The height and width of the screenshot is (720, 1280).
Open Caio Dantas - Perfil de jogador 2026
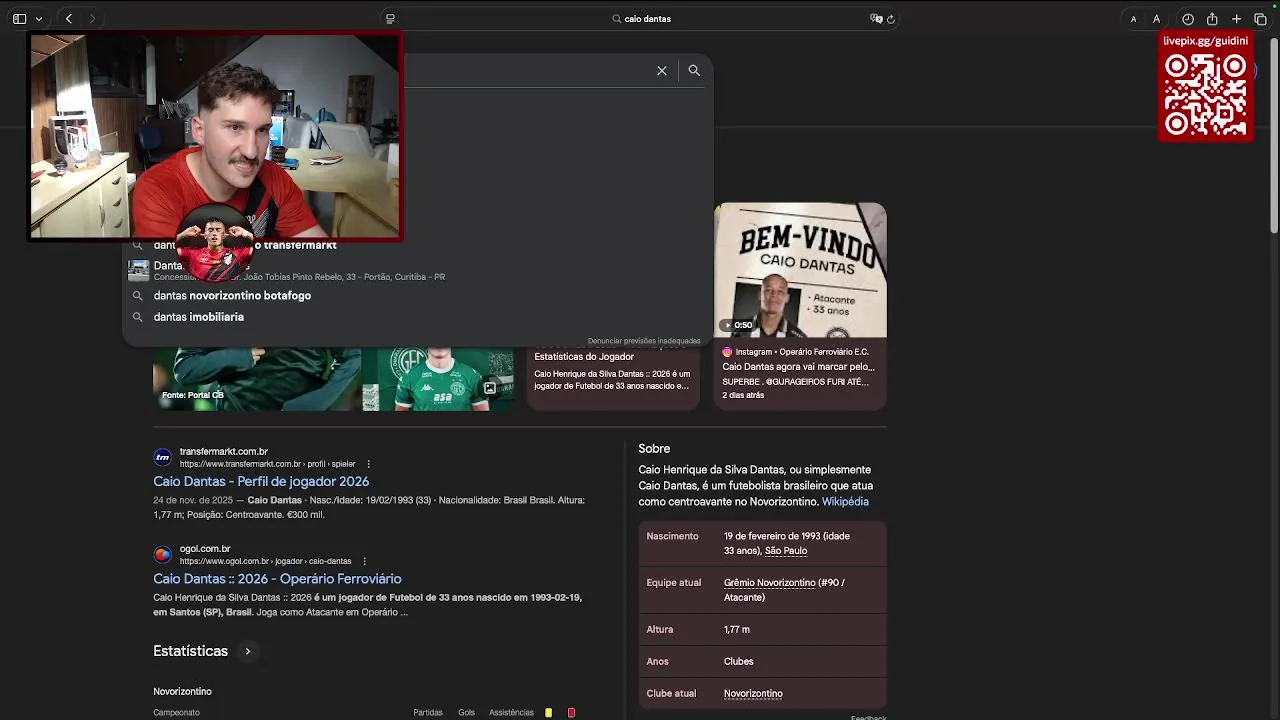261,481
